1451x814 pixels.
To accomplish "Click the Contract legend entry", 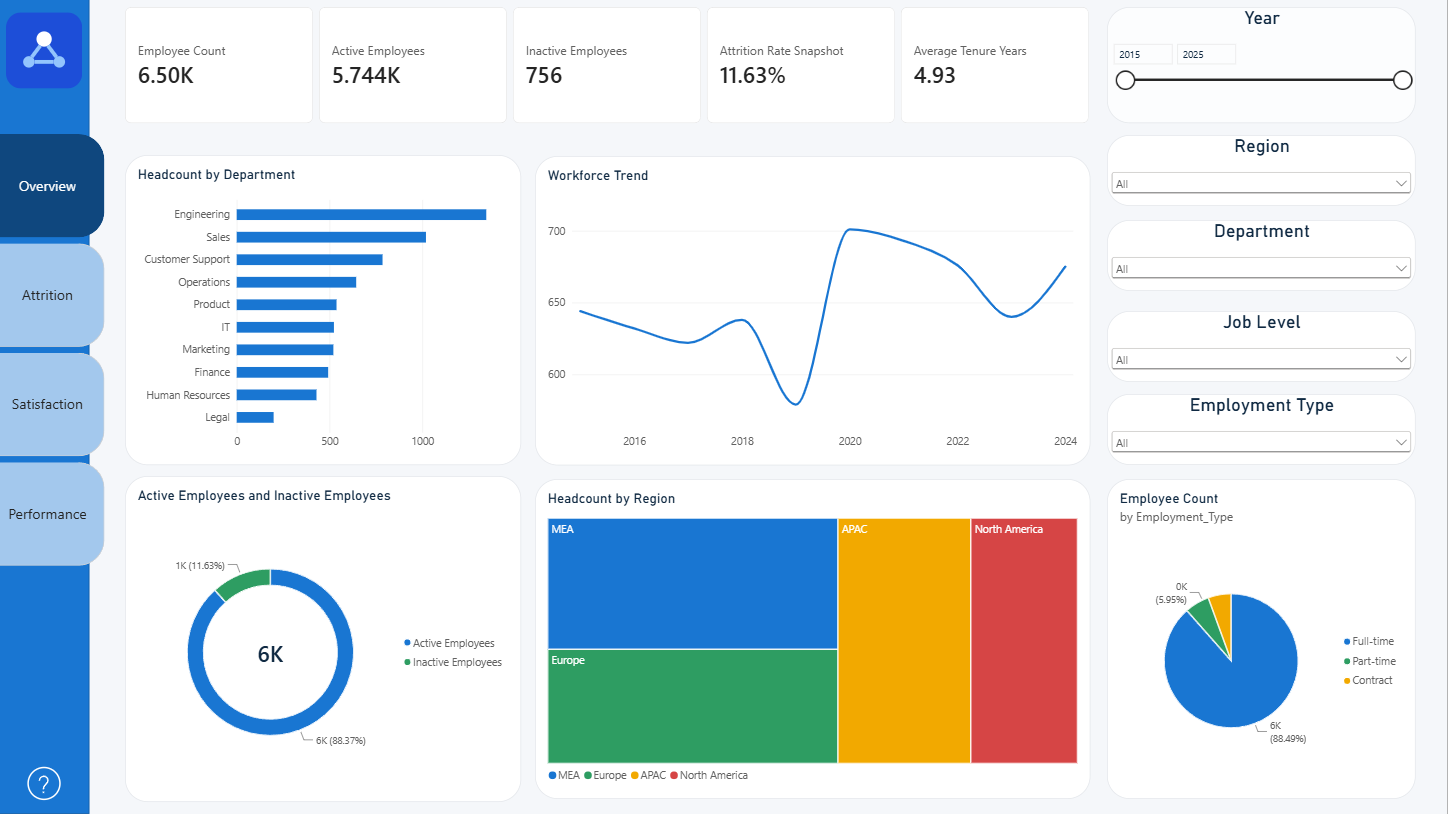I will click(1368, 680).
